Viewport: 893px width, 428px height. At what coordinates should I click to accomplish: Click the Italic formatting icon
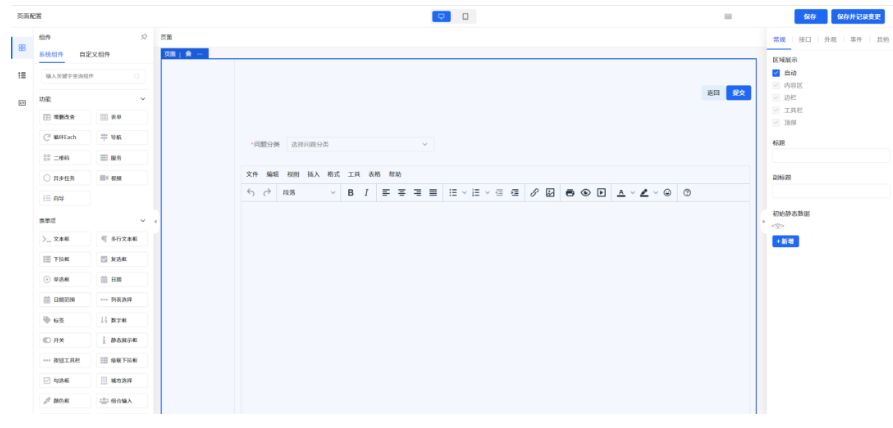[366, 192]
